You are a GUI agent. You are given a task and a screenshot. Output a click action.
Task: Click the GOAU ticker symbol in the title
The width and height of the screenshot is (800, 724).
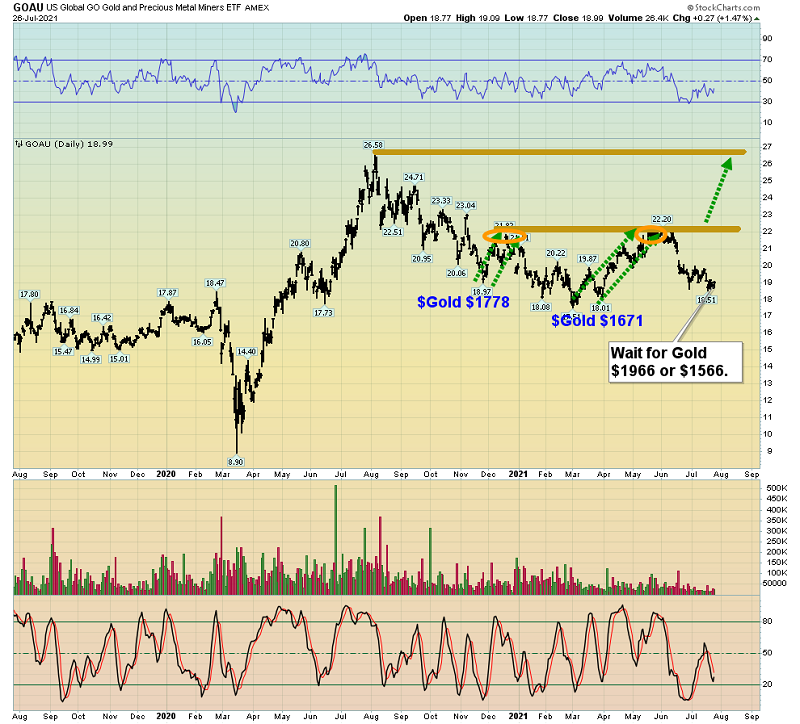[28, 7]
